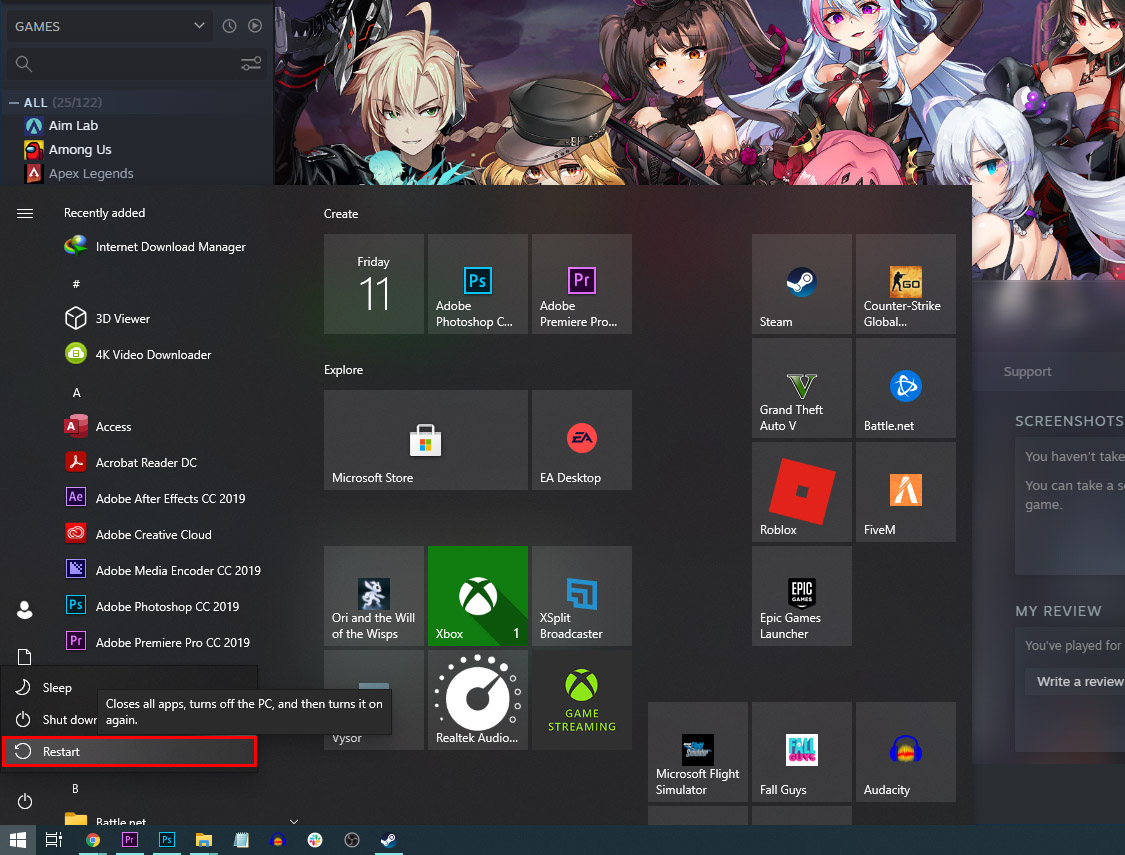This screenshot has height=855, width=1125.
Task: Click the user account icon in the Start sidebar
Action: pyautogui.click(x=24, y=610)
